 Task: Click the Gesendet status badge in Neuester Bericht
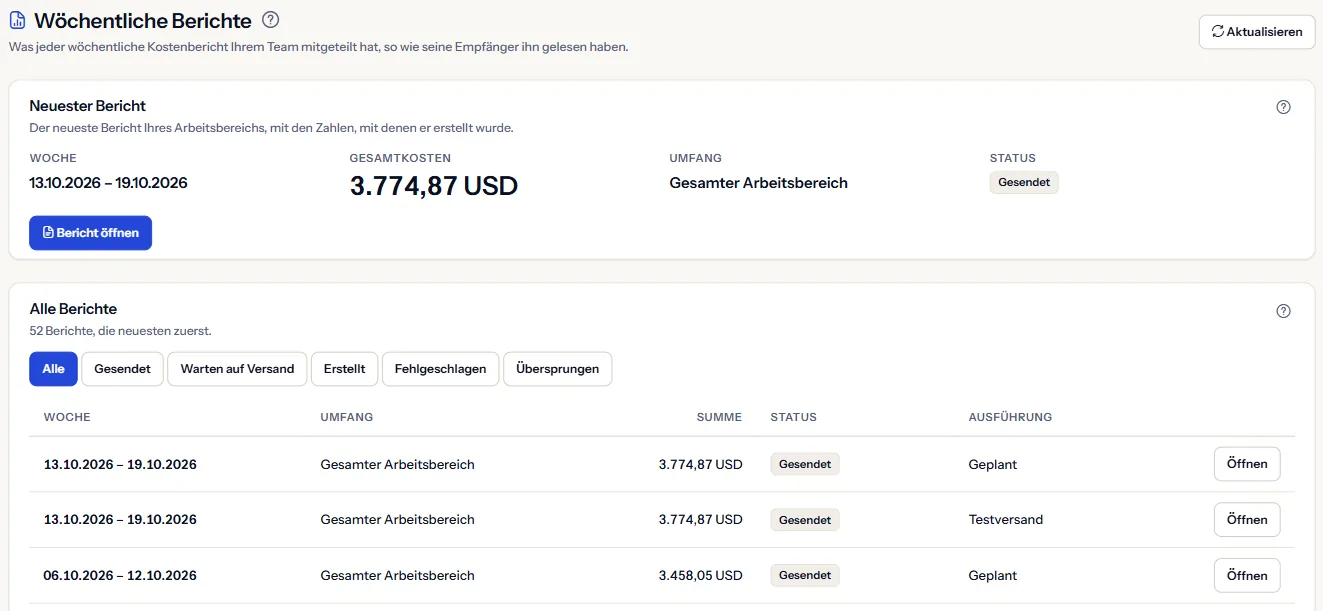point(1024,183)
